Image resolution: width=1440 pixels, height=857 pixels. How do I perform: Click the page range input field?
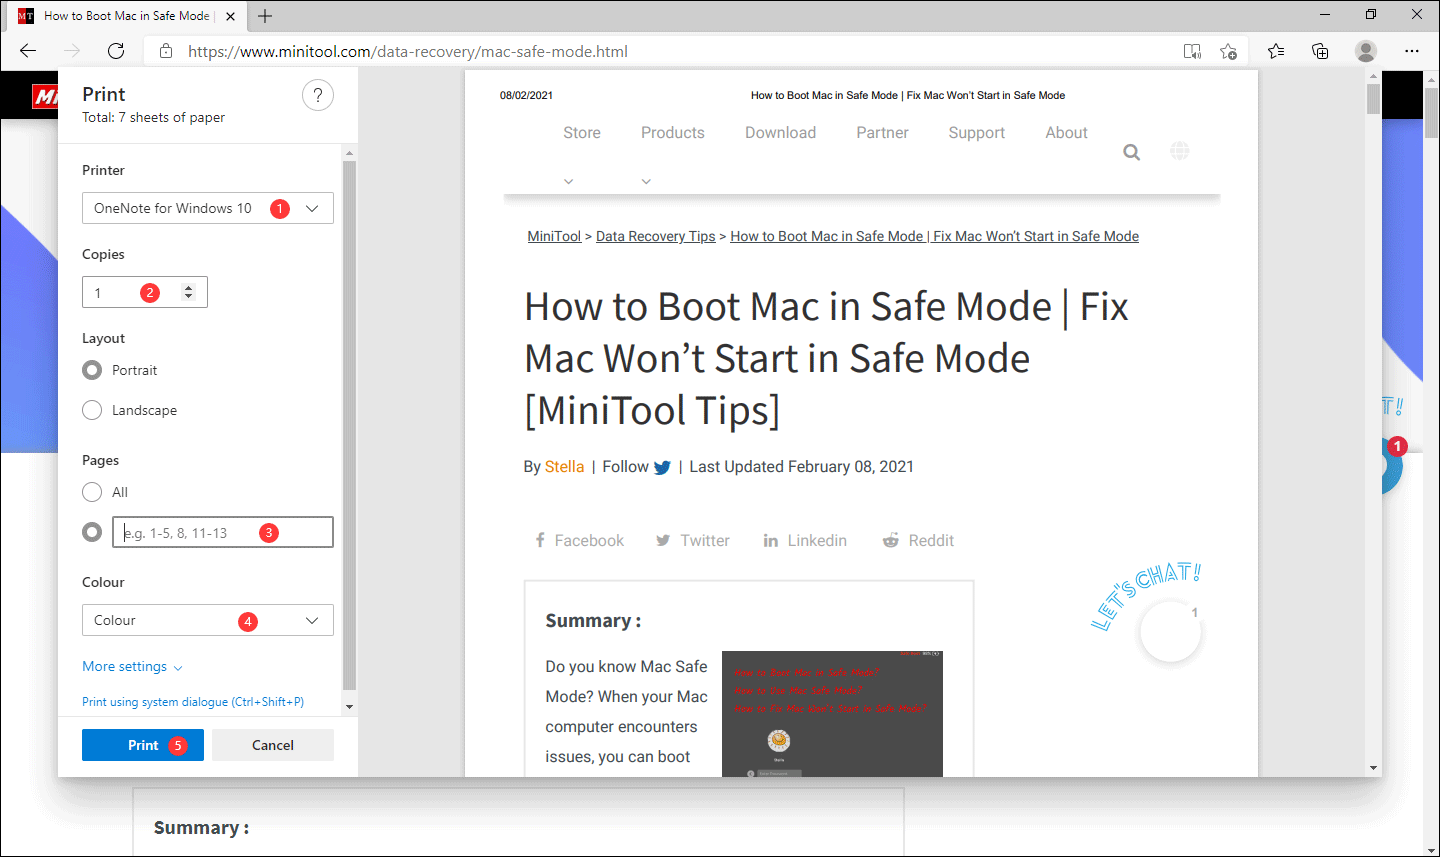point(223,532)
